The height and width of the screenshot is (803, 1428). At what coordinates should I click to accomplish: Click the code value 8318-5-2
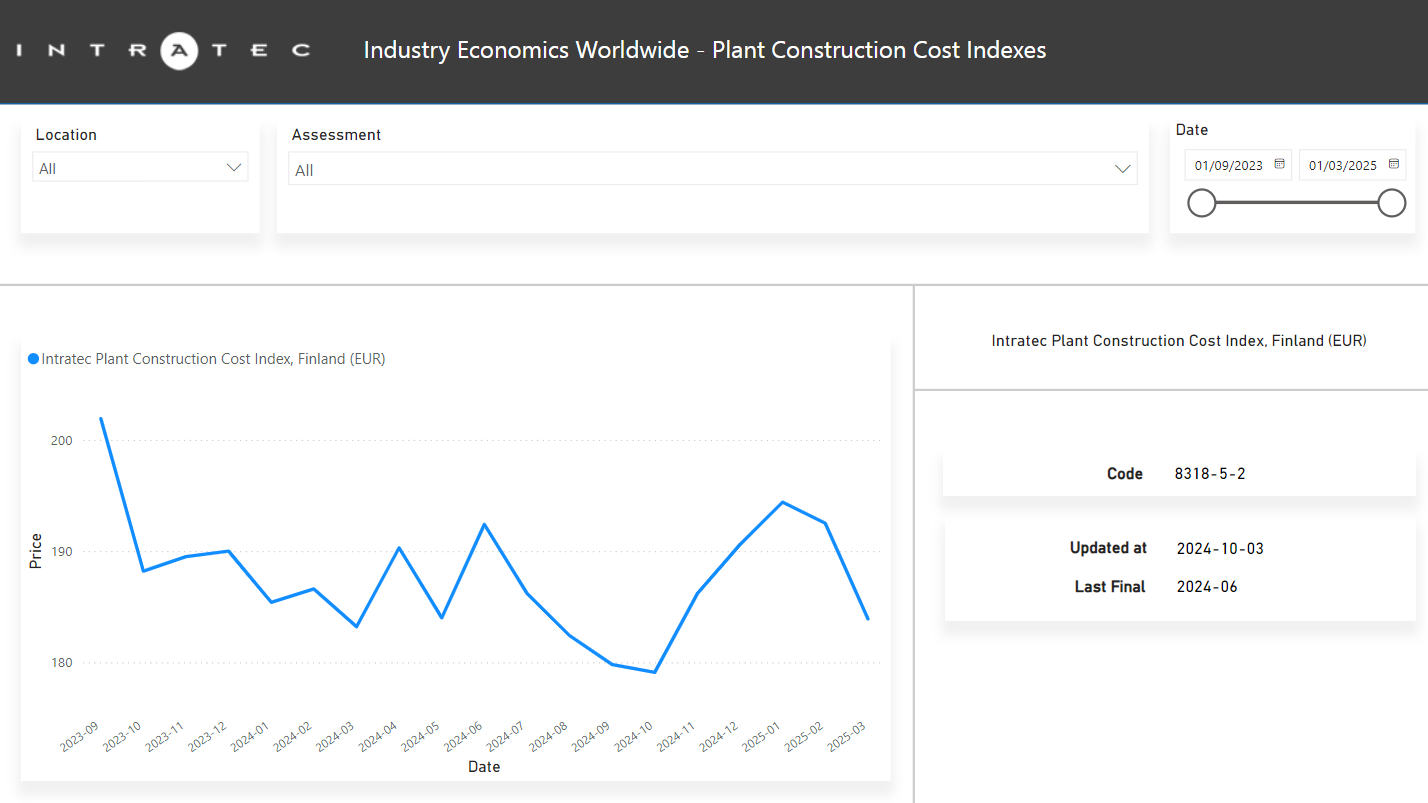(1210, 474)
